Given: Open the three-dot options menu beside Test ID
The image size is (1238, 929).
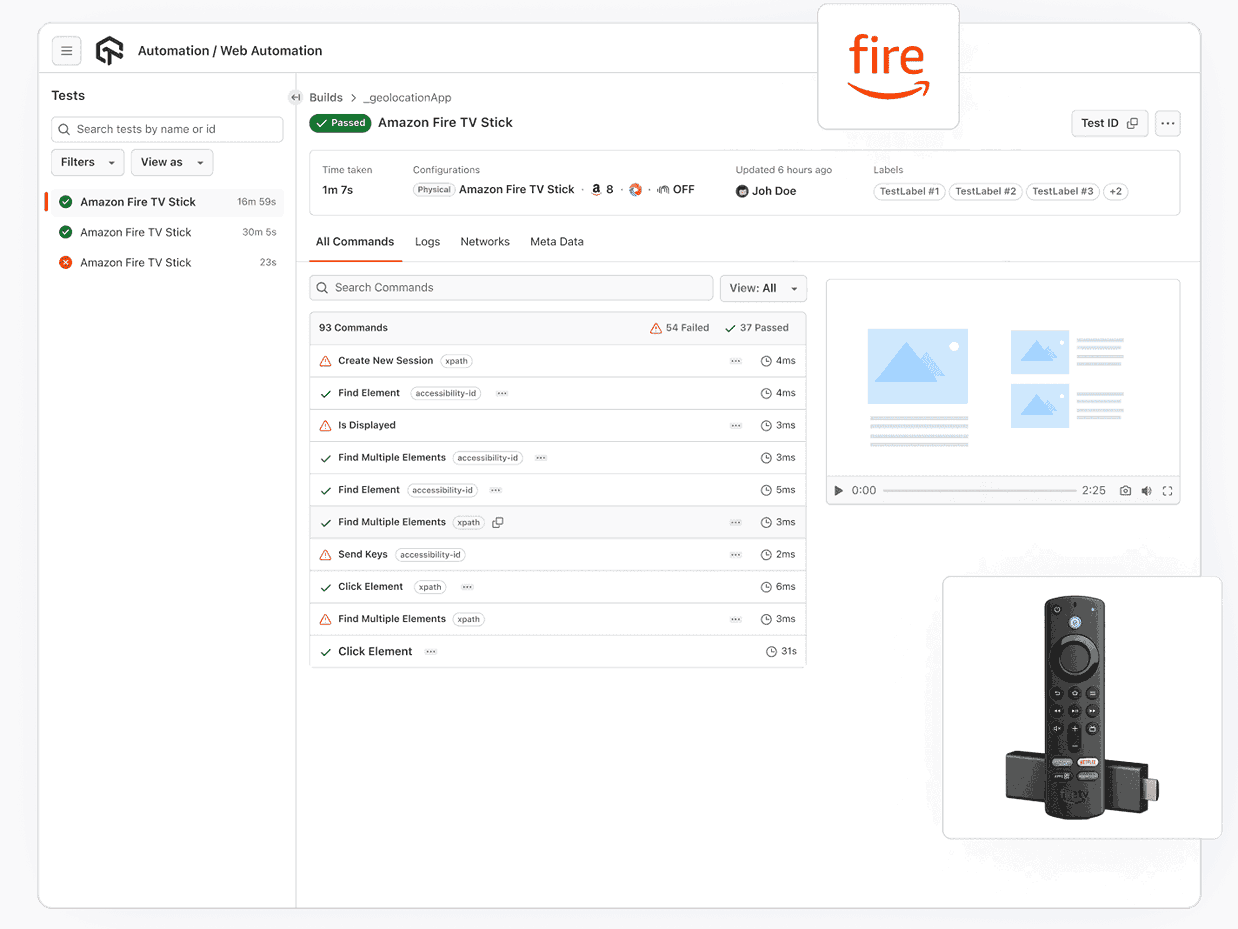Looking at the screenshot, I should (x=1167, y=123).
